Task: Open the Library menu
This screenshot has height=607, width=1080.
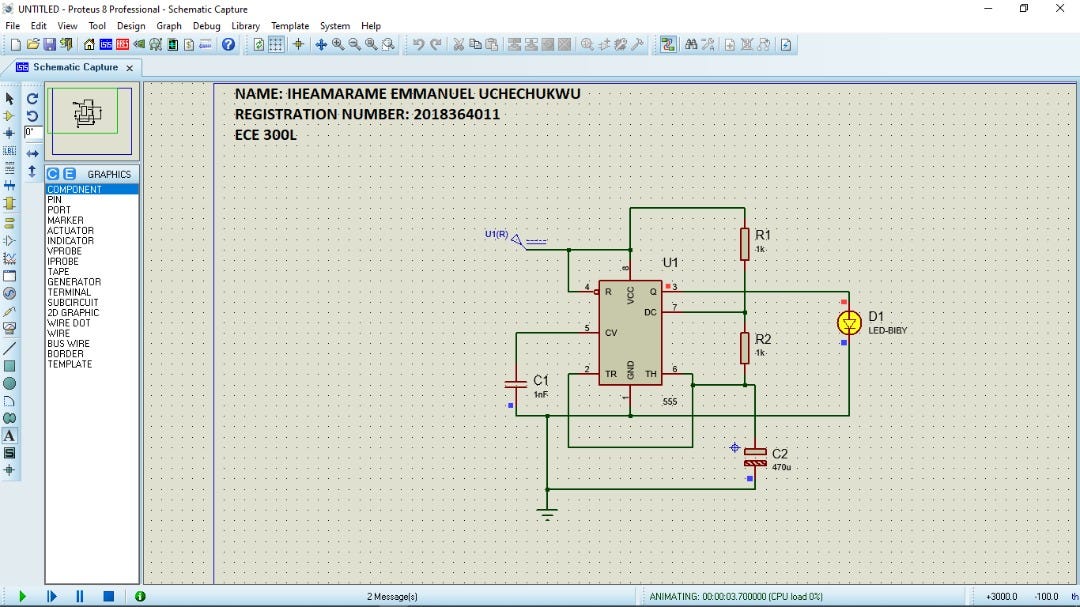Action: (x=245, y=26)
